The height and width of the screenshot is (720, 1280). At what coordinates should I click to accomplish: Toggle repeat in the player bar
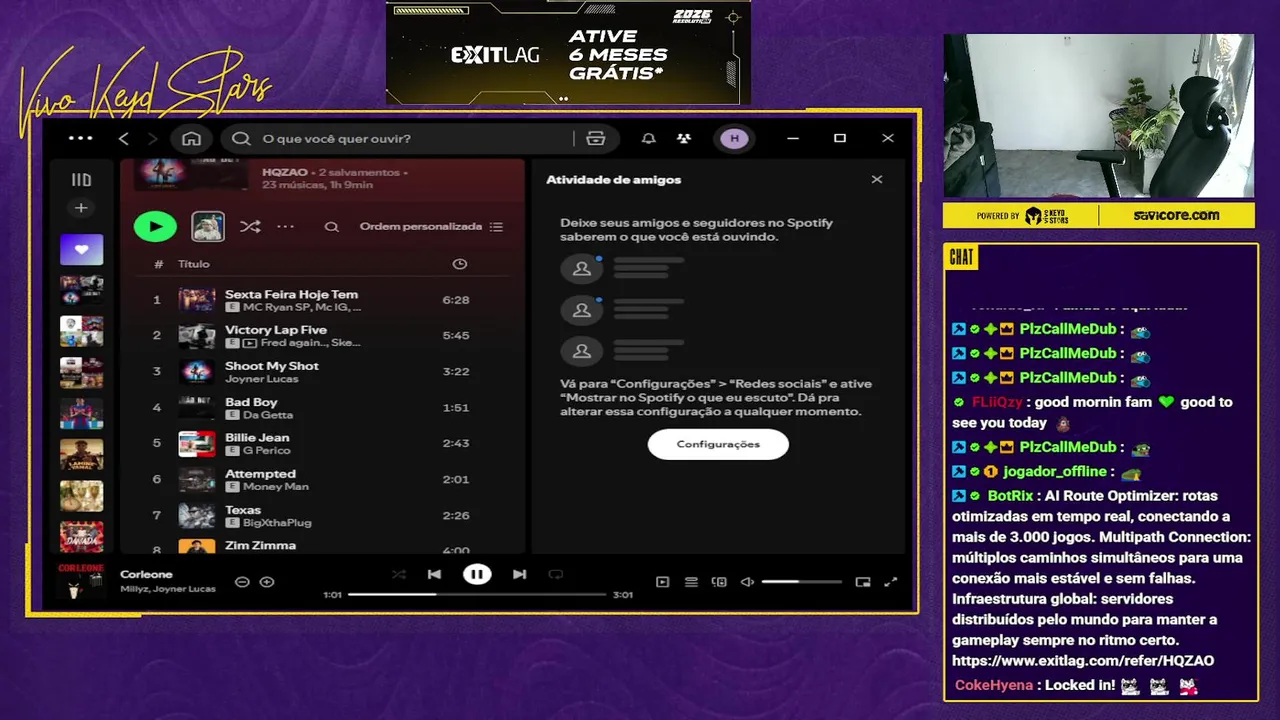556,574
